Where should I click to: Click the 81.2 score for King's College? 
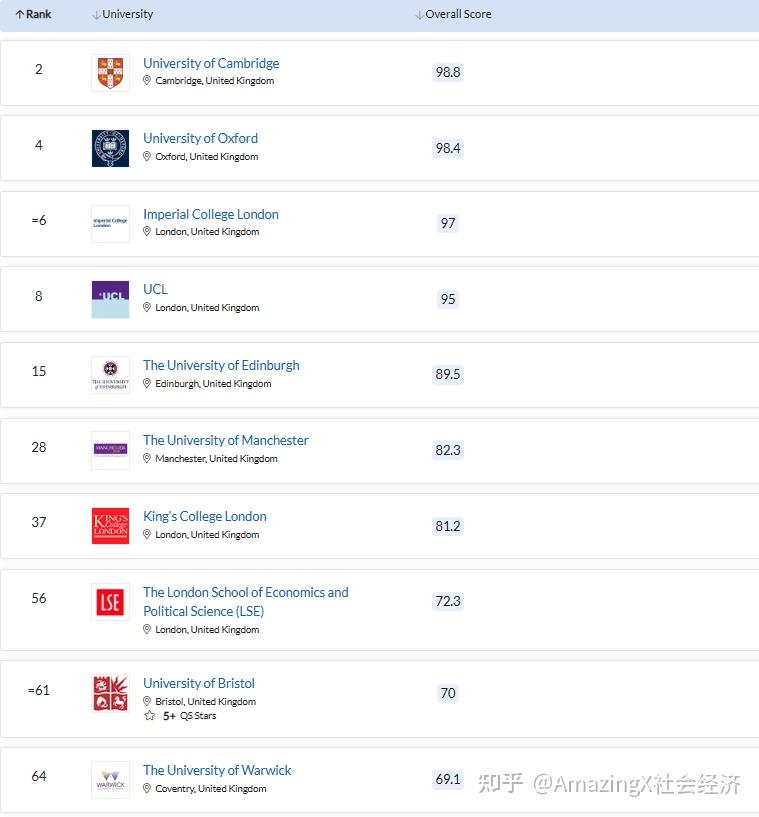coord(448,526)
